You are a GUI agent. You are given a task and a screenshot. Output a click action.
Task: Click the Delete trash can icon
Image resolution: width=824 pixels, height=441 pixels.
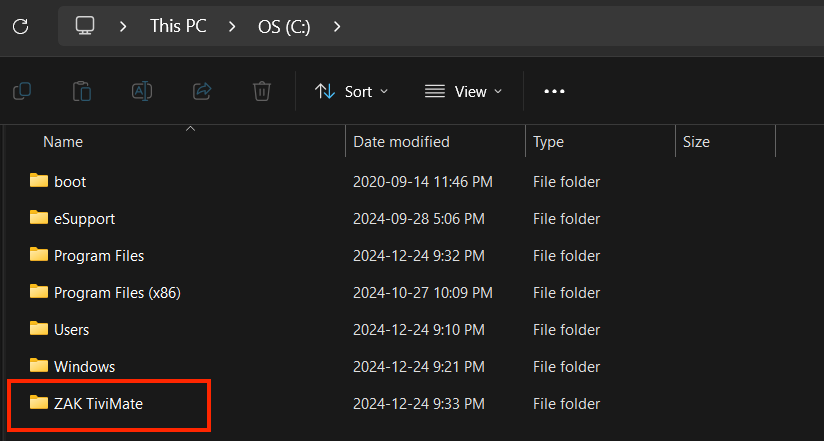coord(262,91)
